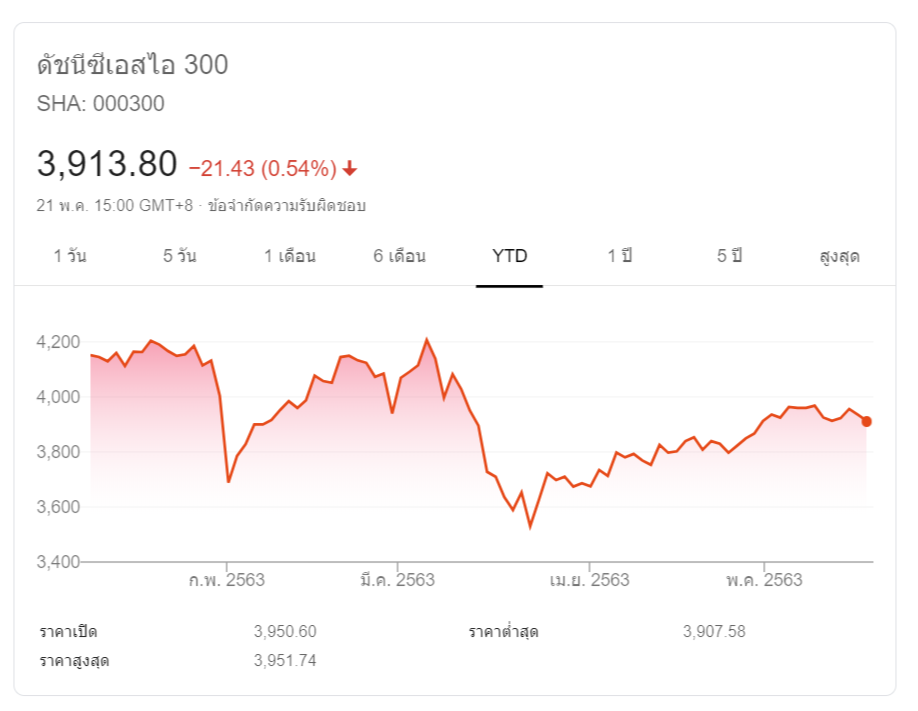
Task: Click the ดัชนีซีเอสไอ 300 title
Action: pos(133,66)
